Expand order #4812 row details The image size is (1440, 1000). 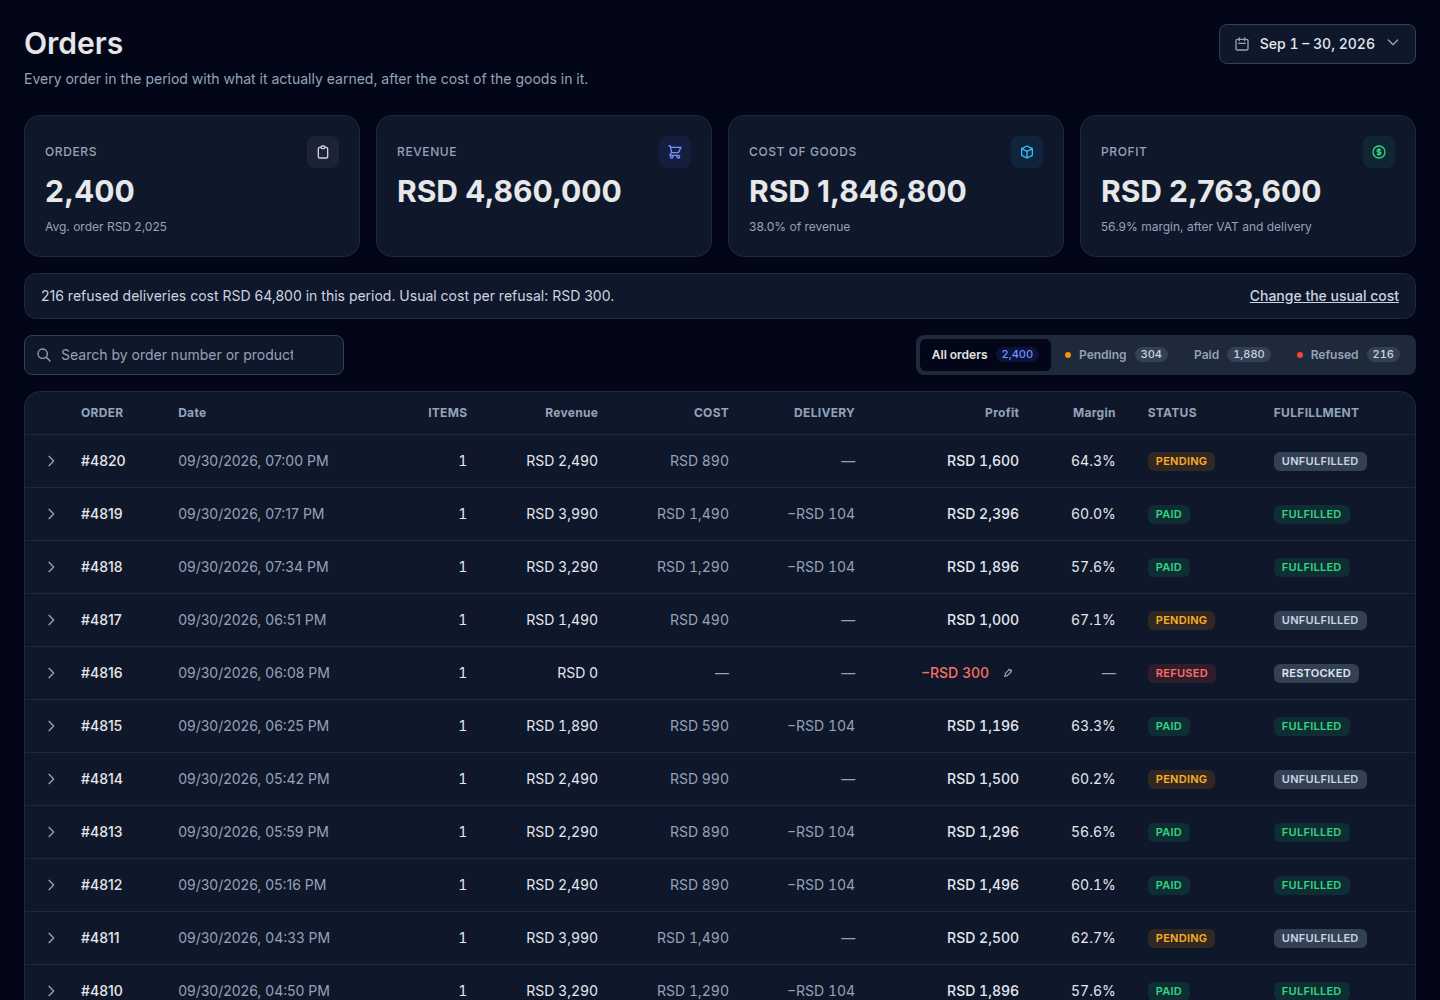pyautogui.click(x=51, y=885)
